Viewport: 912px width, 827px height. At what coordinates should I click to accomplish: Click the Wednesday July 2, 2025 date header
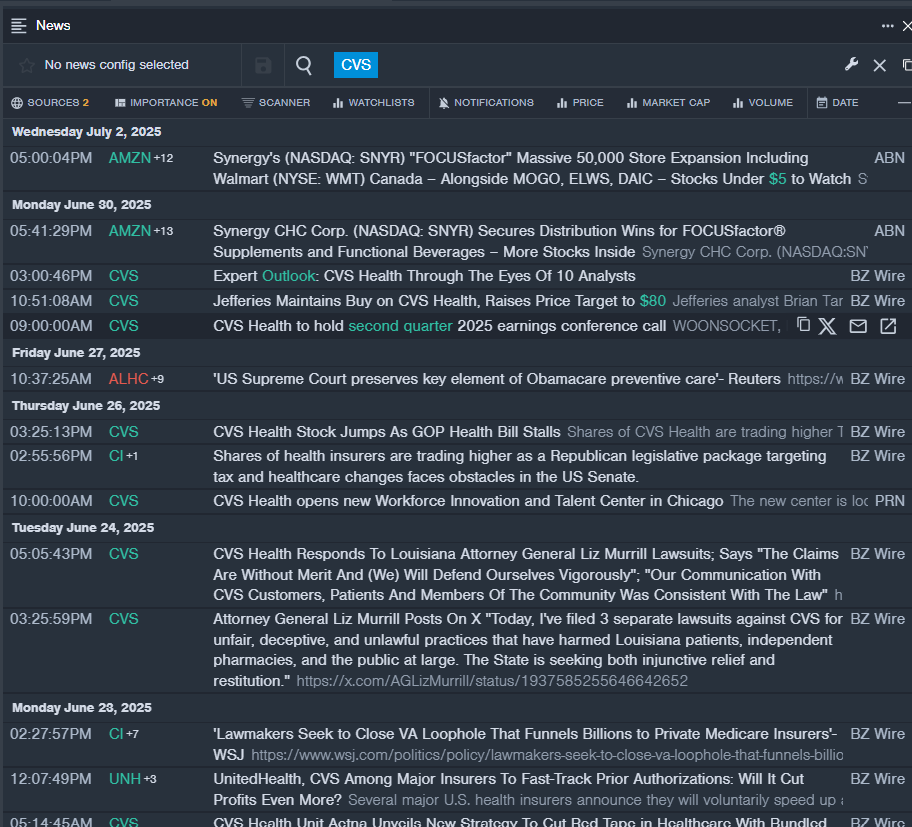point(87,132)
